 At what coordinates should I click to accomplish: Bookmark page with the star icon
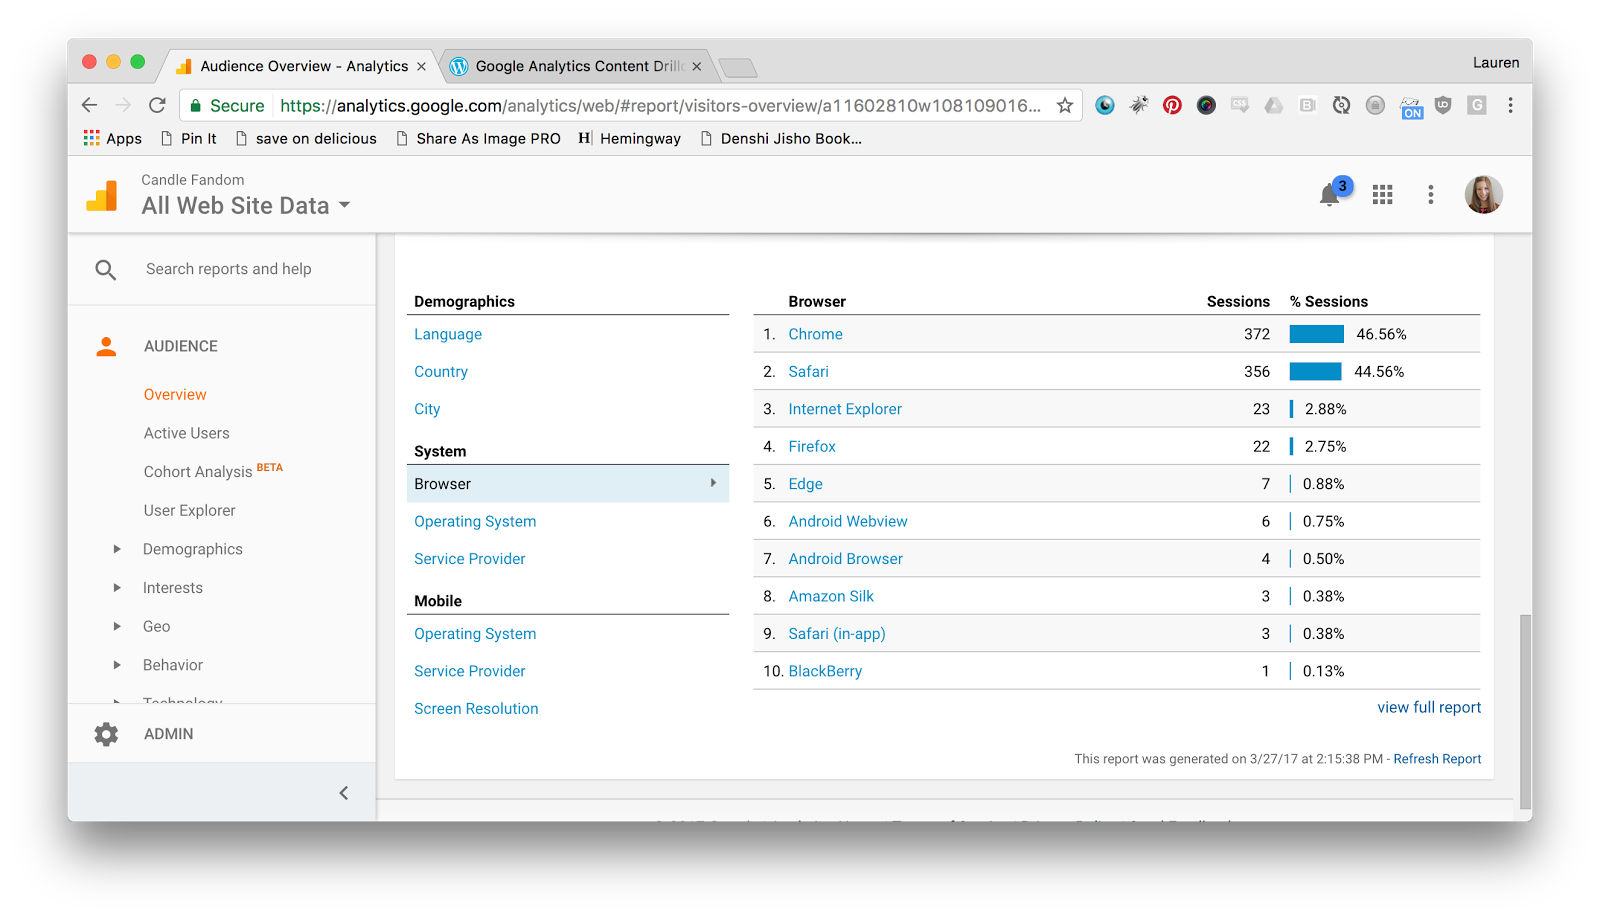pos(1065,106)
